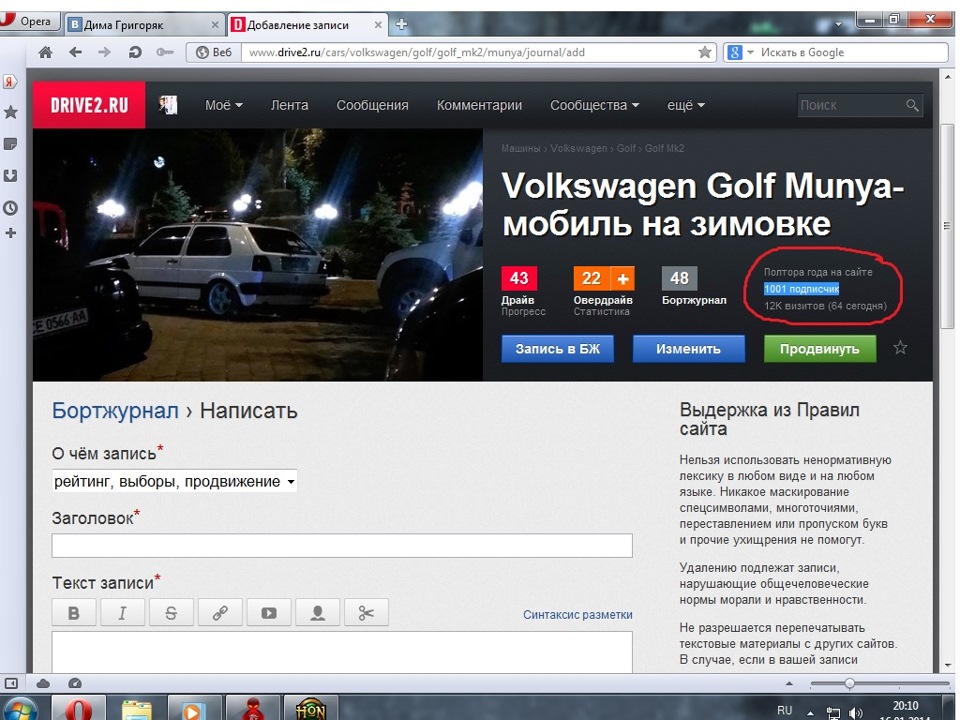The width and height of the screenshot is (960, 720).
Task: Apply bold formatting in editor
Action: [x=73, y=613]
